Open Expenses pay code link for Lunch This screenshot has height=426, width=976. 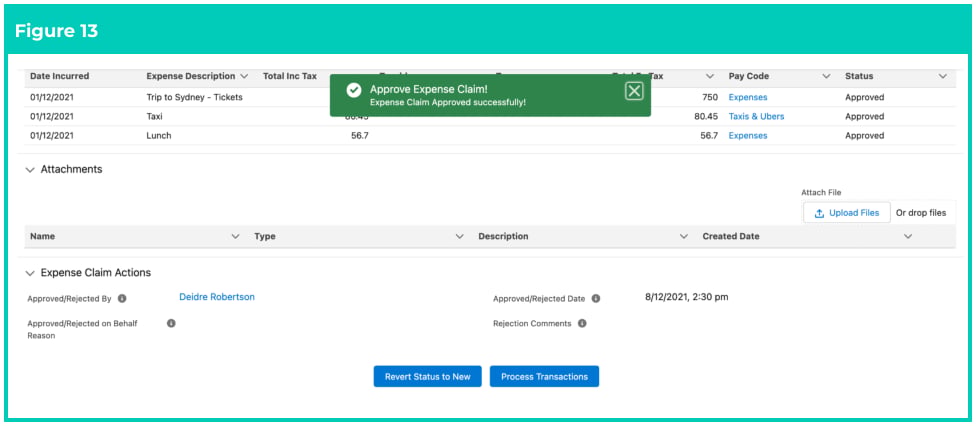748,135
